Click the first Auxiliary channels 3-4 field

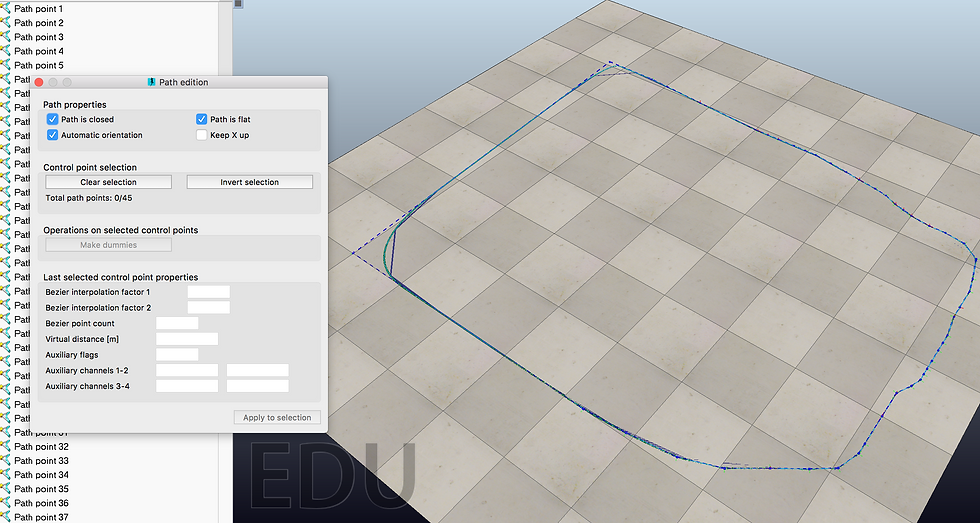tap(187, 386)
